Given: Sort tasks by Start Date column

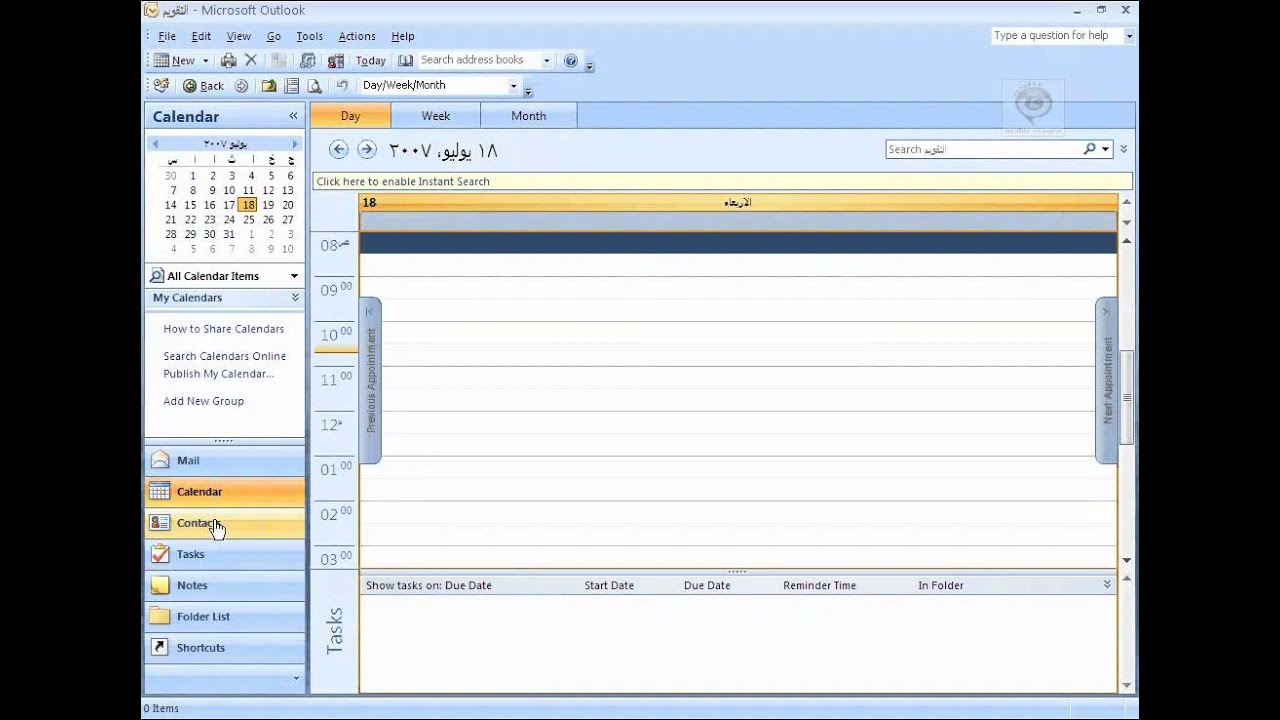Looking at the screenshot, I should point(609,585).
